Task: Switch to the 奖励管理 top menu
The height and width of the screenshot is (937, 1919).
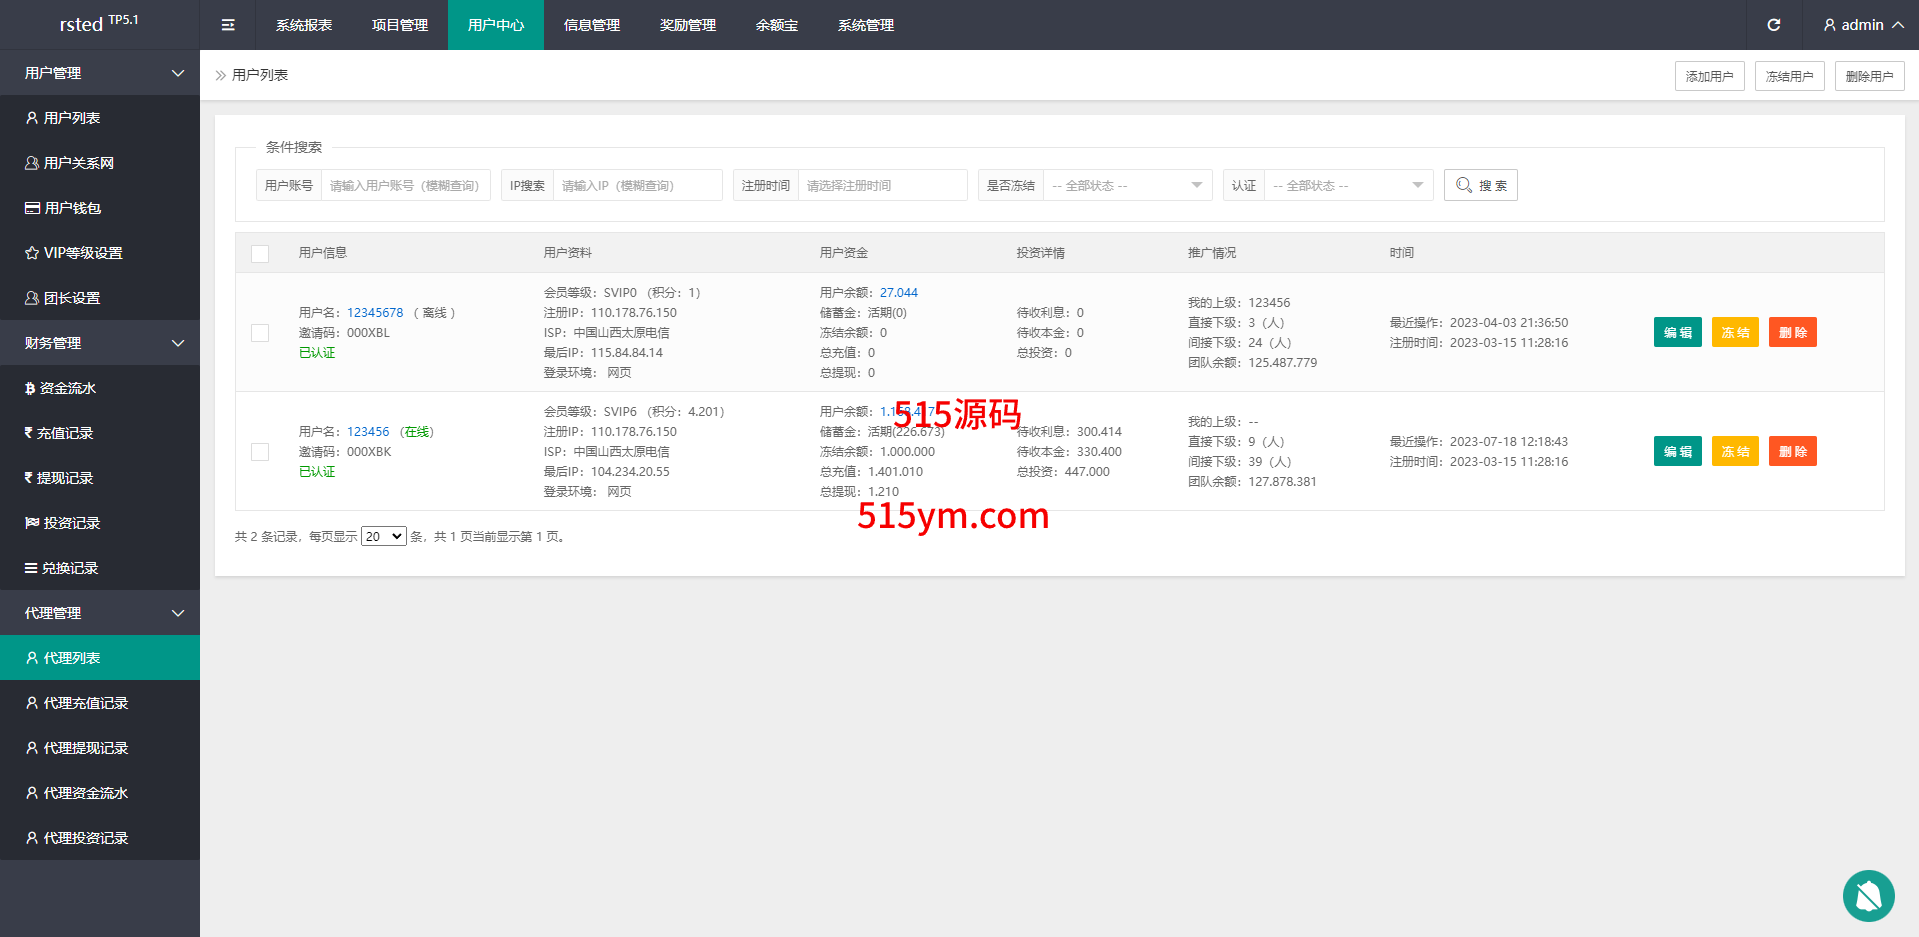Action: (687, 25)
